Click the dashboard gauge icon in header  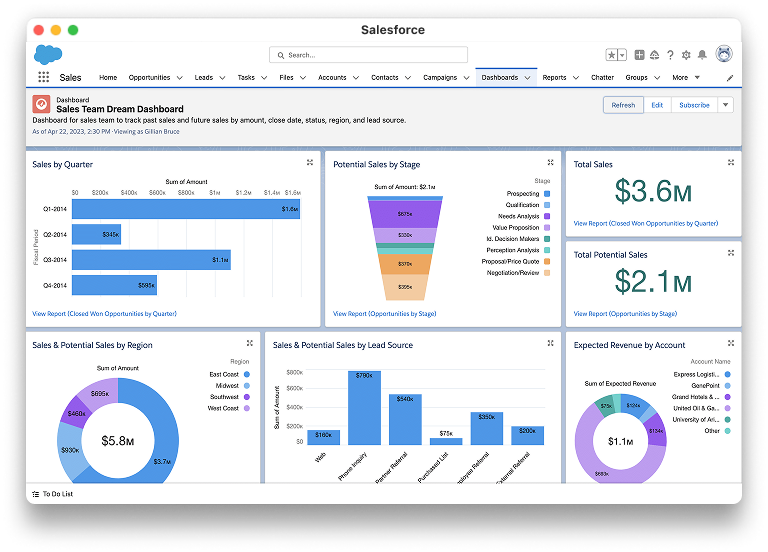click(x=42, y=104)
